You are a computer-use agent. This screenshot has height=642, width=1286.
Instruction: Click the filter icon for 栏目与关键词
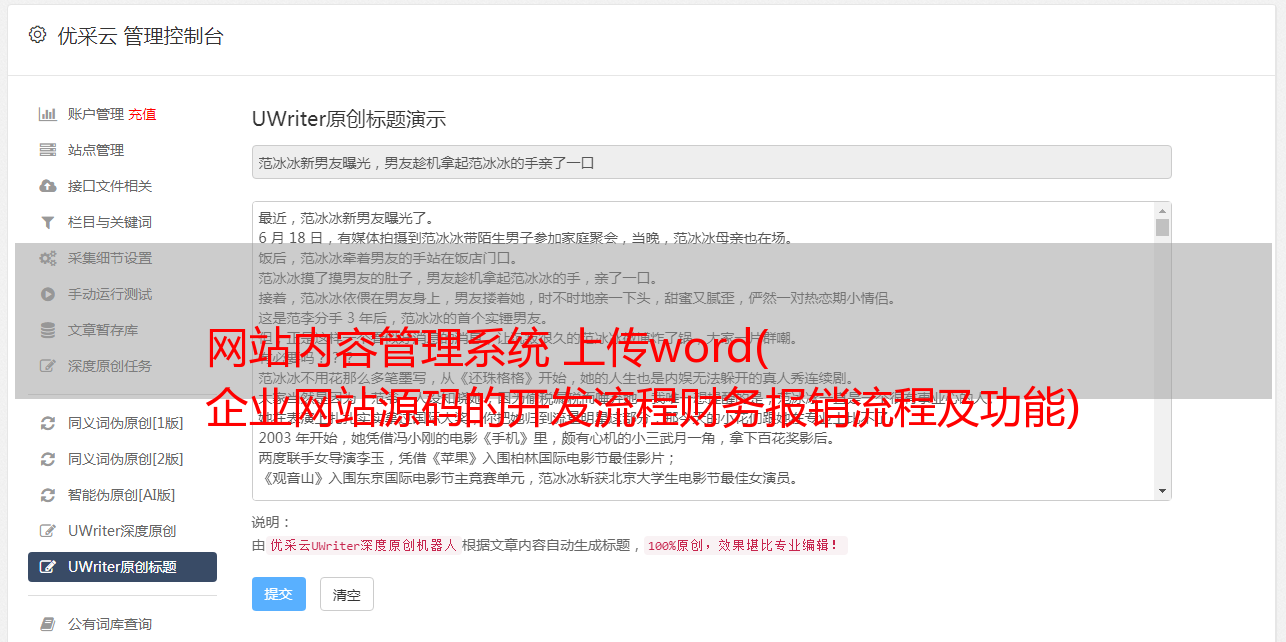(x=47, y=222)
